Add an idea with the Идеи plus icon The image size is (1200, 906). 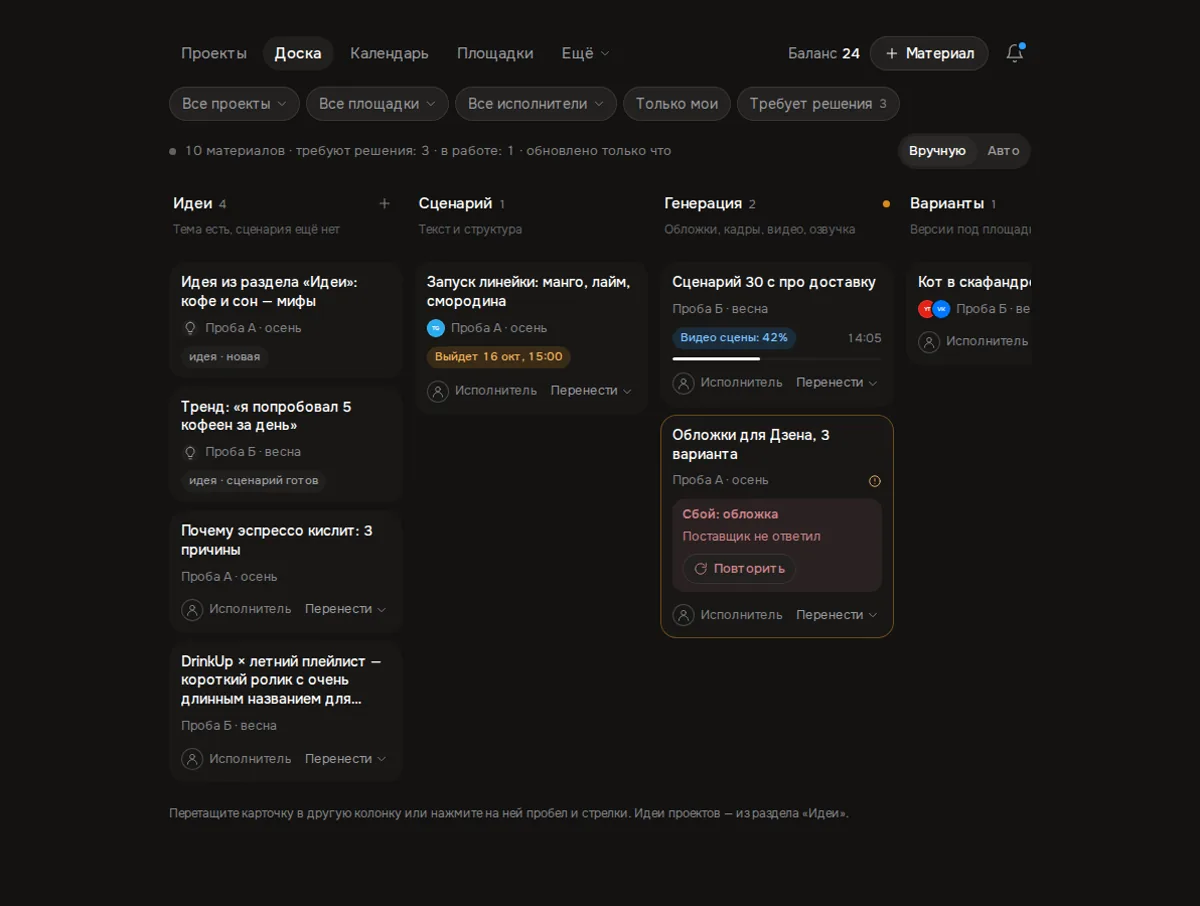coord(384,204)
